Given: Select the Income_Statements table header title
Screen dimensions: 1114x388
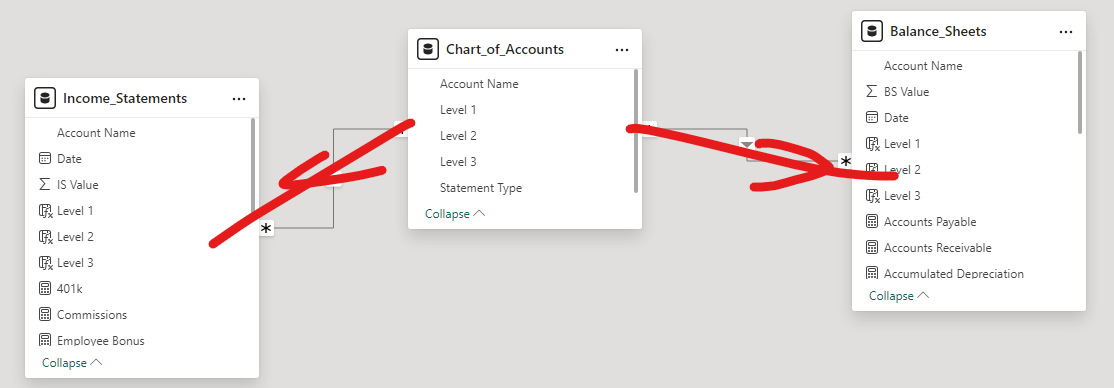Looking at the screenshot, I should 125,99.
